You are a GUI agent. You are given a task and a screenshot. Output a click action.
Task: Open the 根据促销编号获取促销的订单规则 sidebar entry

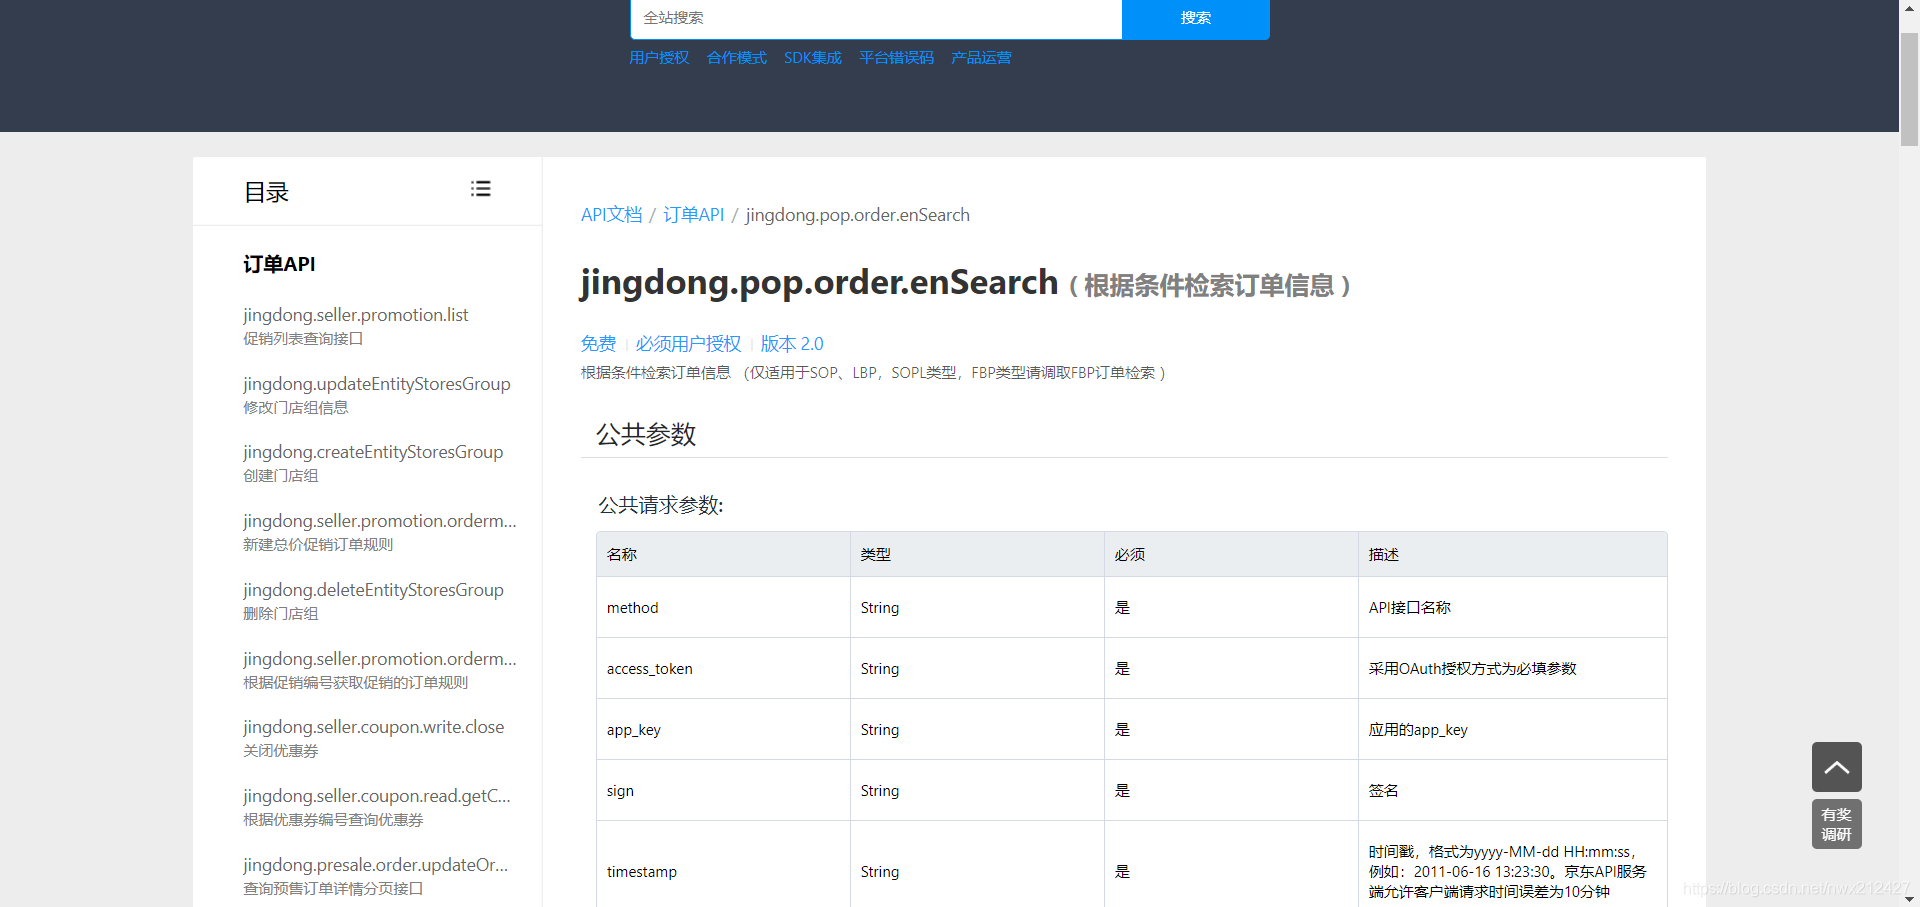[x=355, y=683]
